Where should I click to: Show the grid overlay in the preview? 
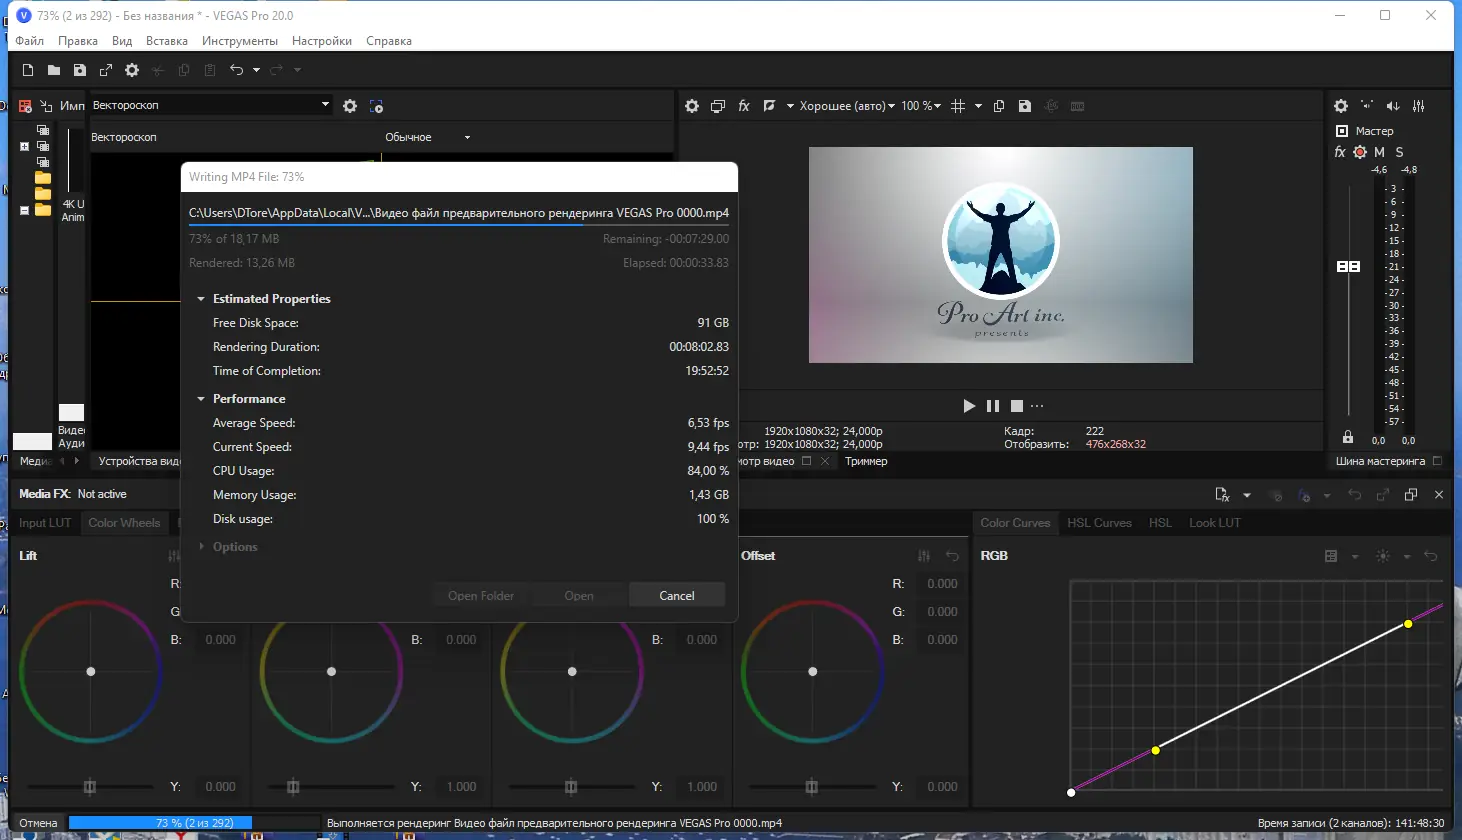[x=957, y=105]
